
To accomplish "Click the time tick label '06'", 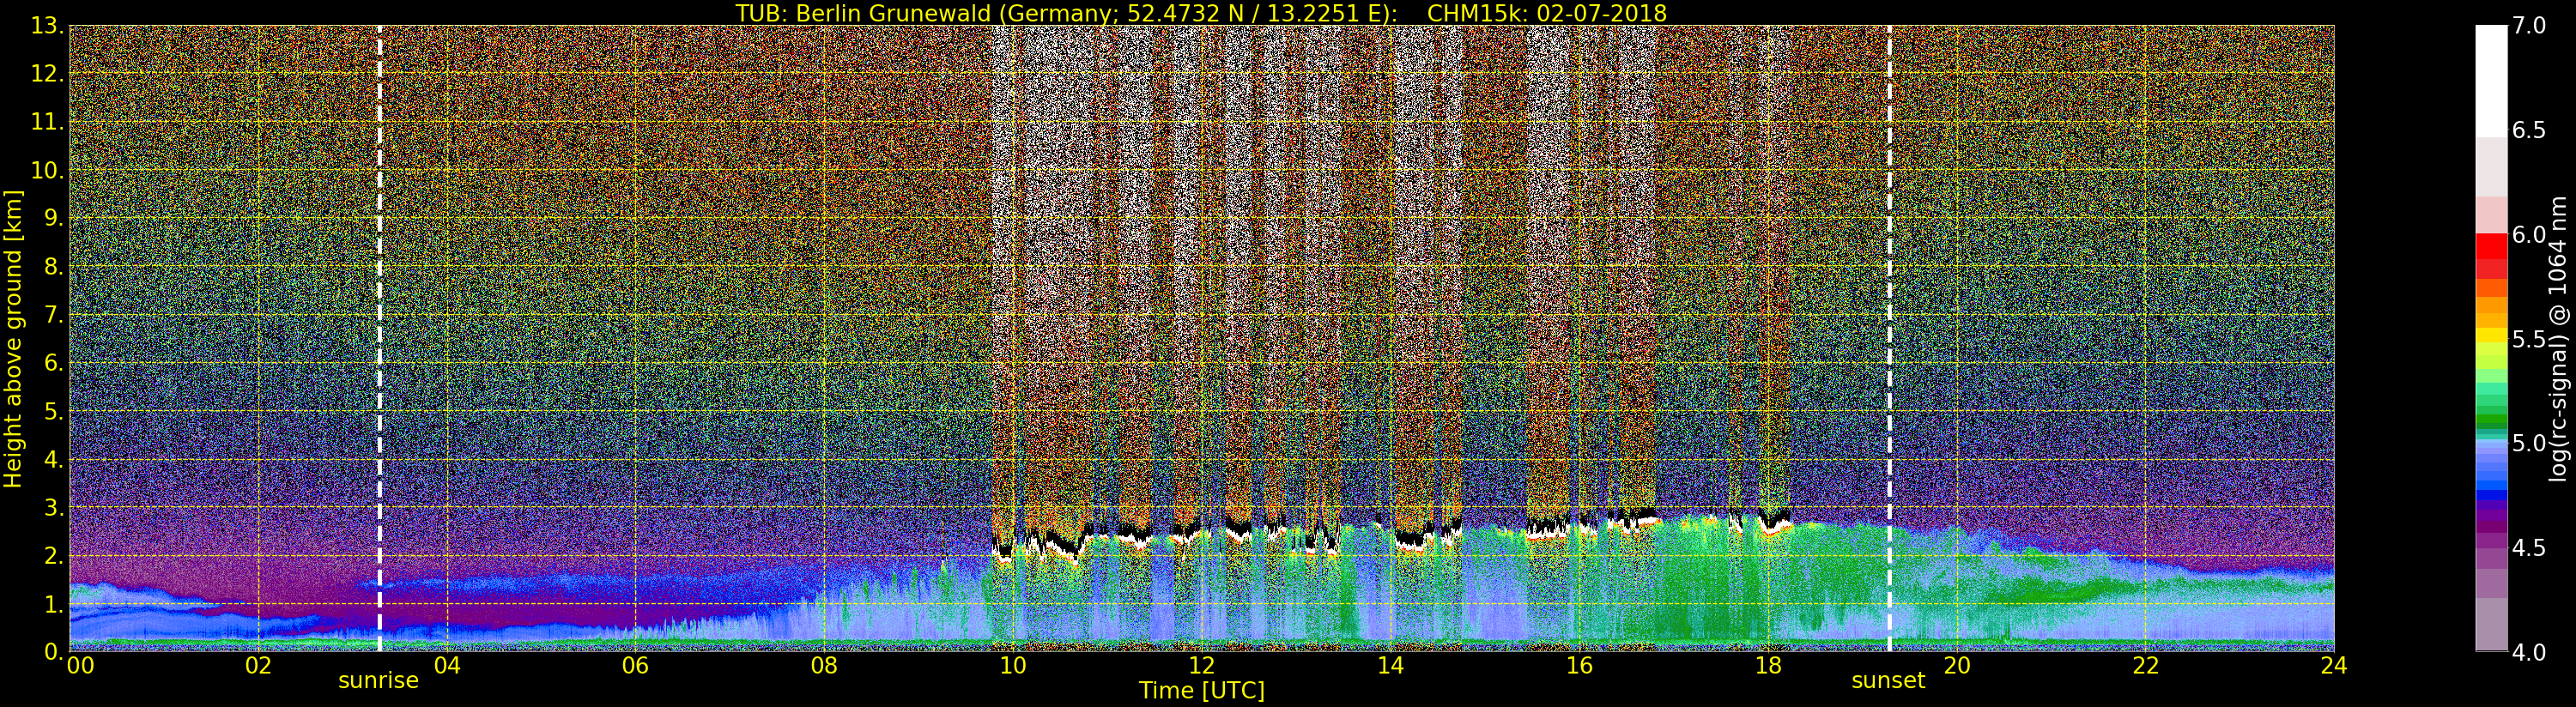I will [635, 665].
